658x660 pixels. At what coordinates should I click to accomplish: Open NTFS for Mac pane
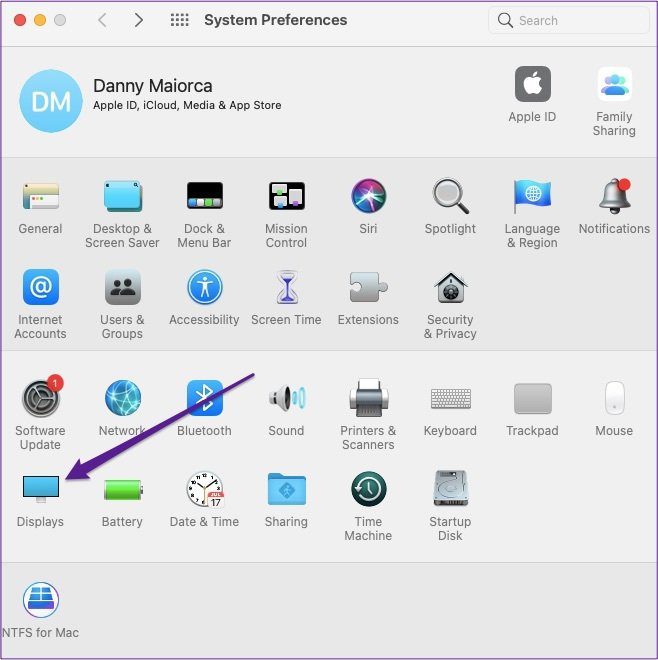pyautogui.click(x=41, y=600)
